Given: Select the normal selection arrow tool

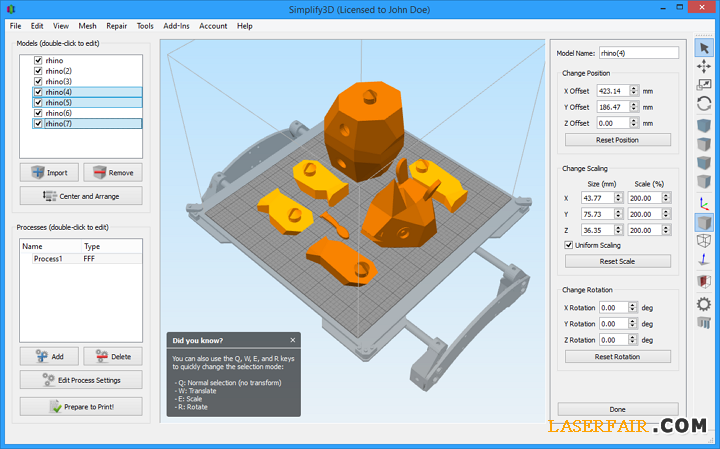Looking at the screenshot, I should click(x=703, y=47).
